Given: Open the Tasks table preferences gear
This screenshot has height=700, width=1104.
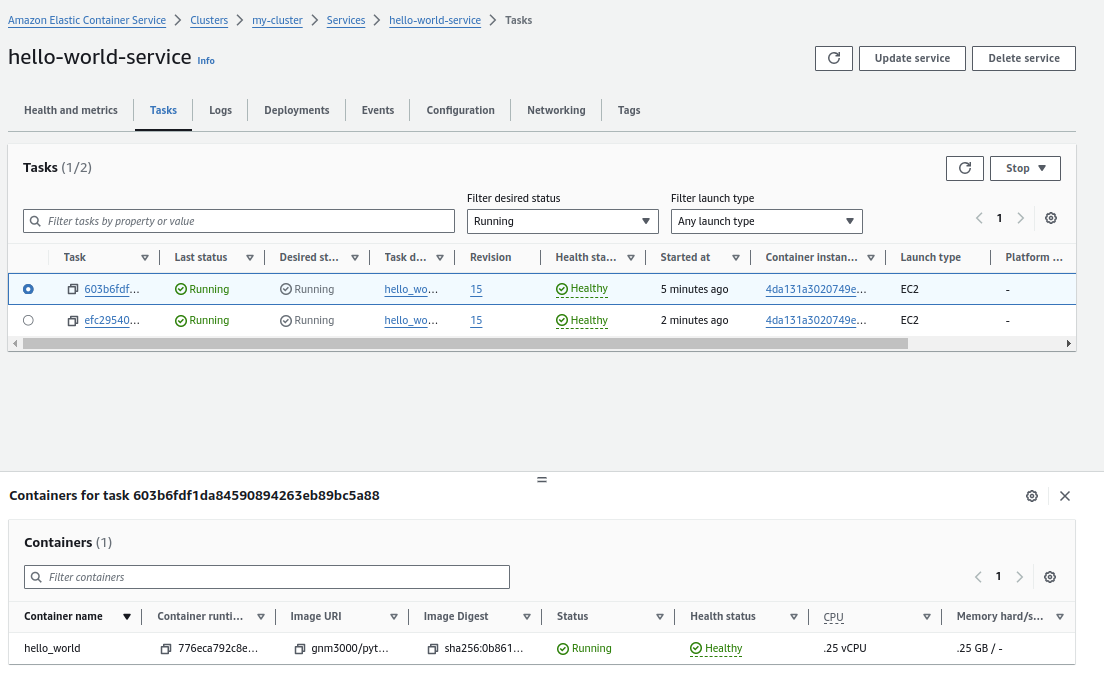Looking at the screenshot, I should tap(1050, 218).
